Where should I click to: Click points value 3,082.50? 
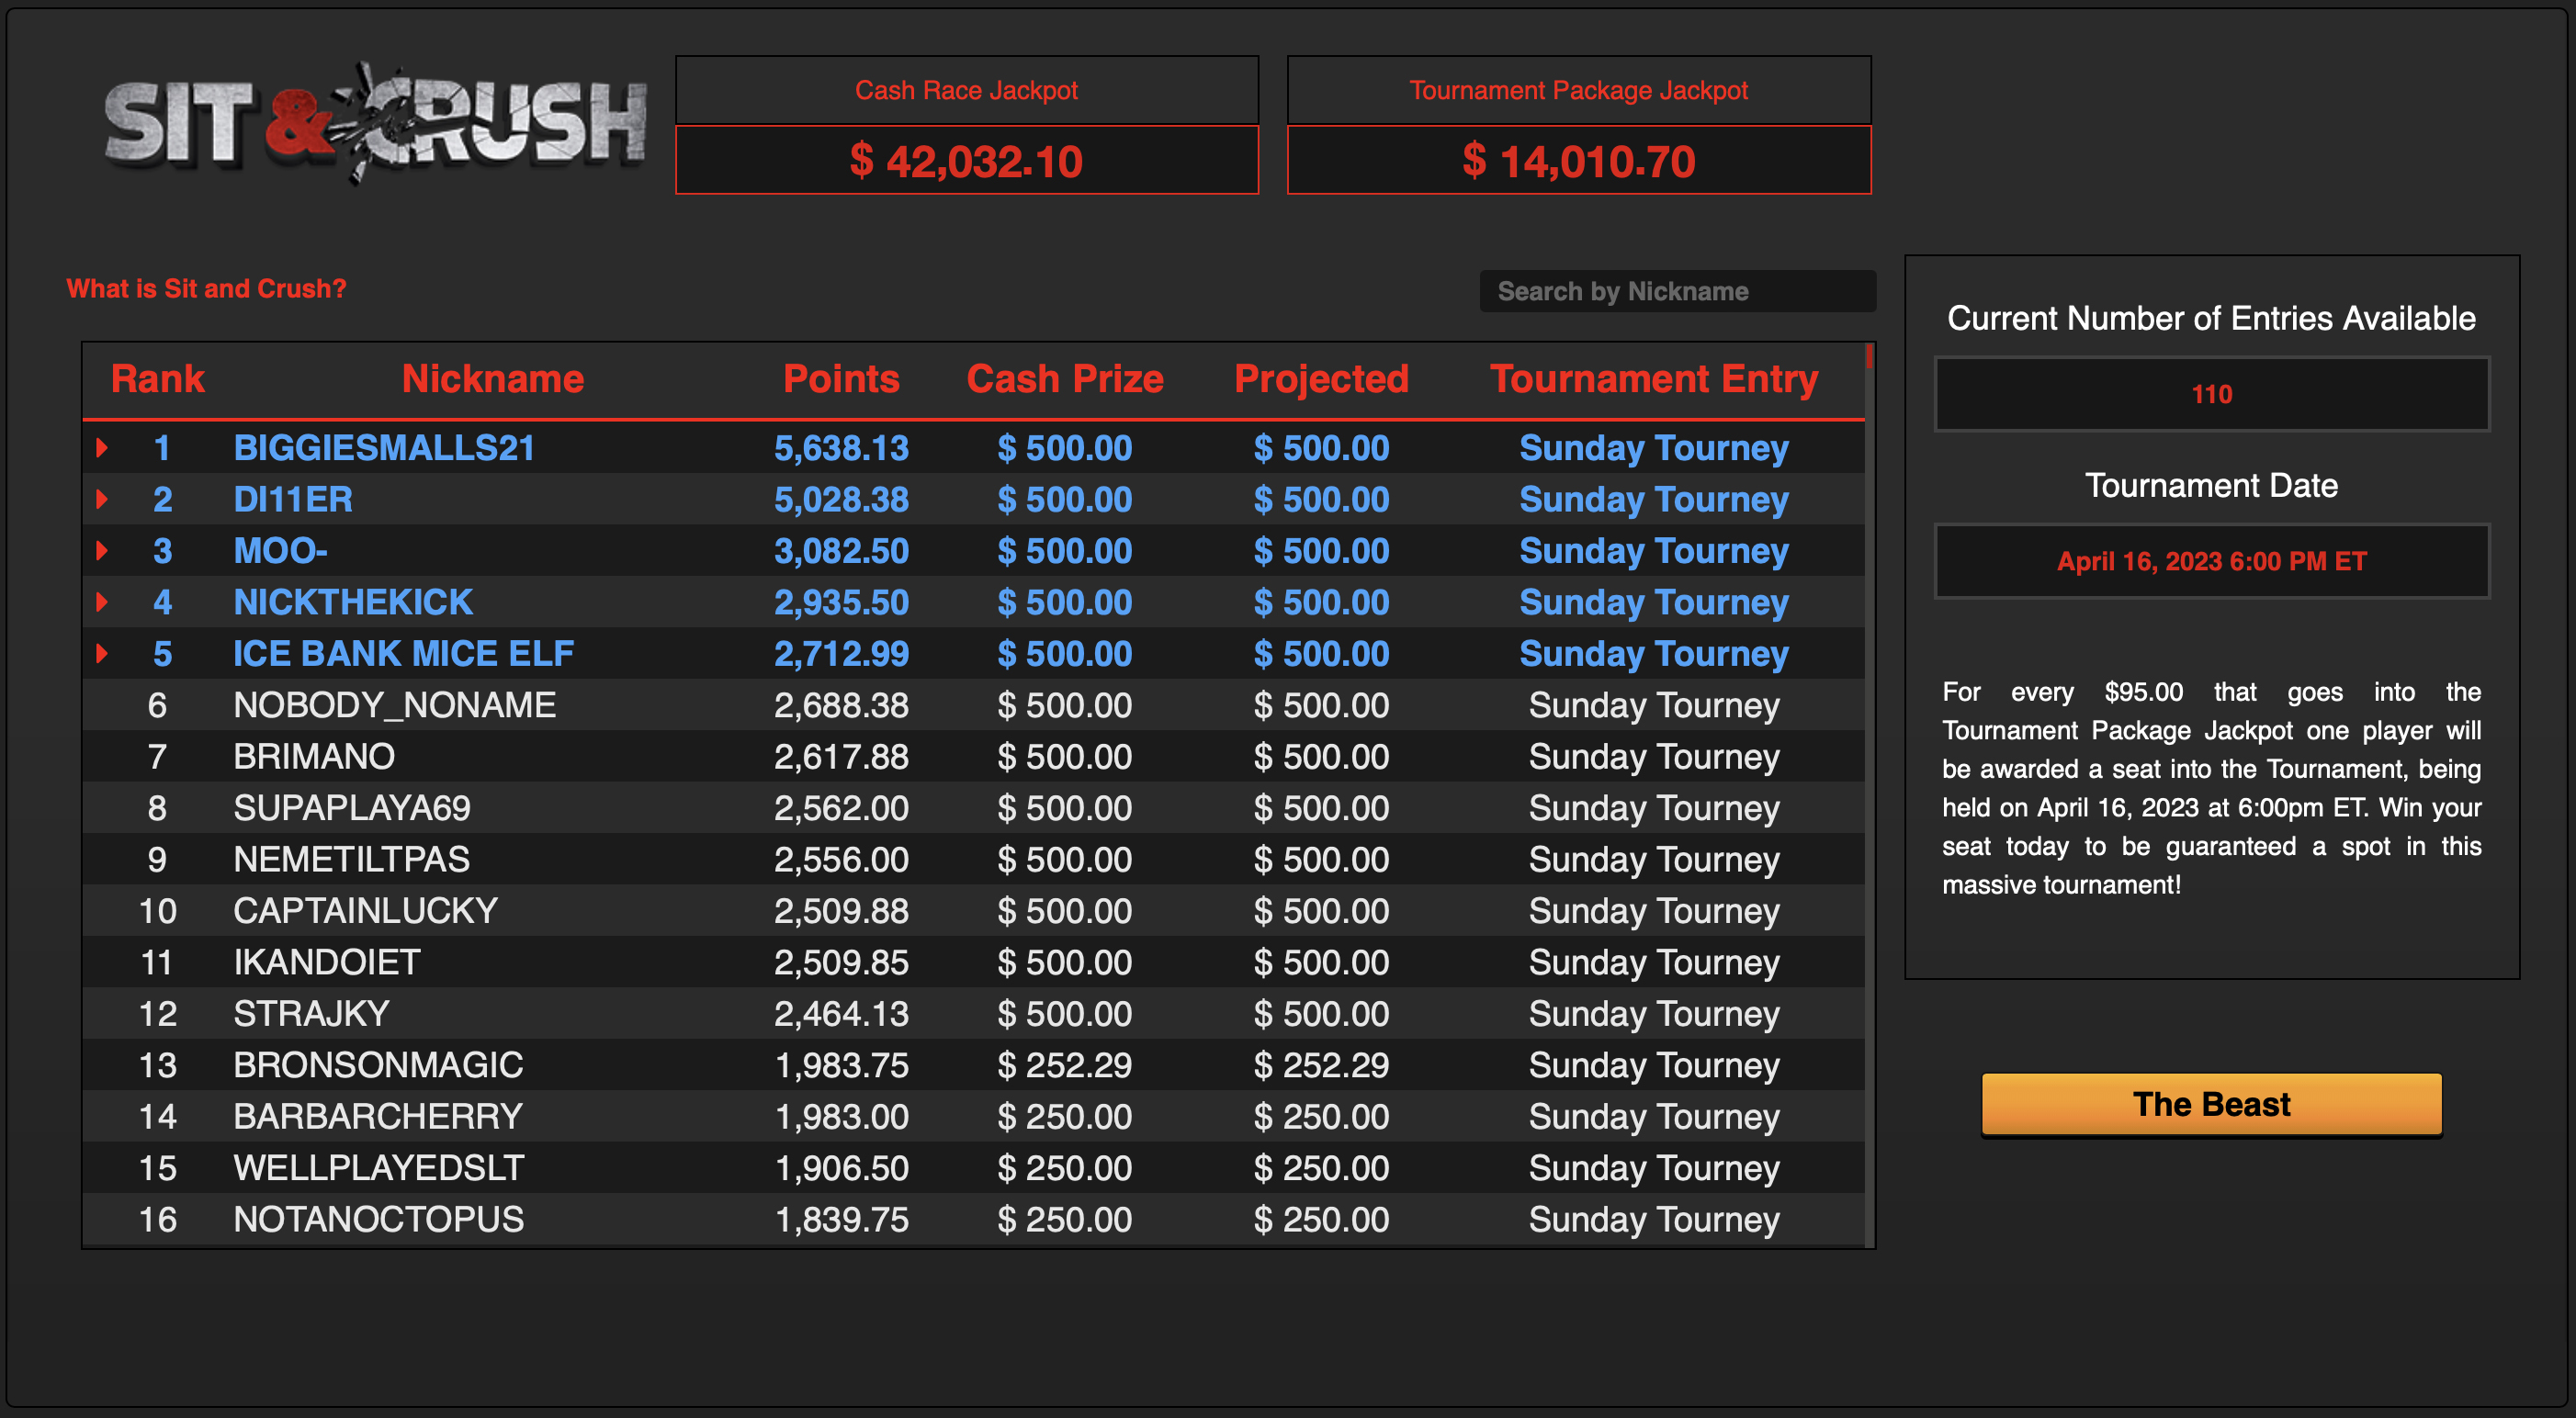pos(841,551)
